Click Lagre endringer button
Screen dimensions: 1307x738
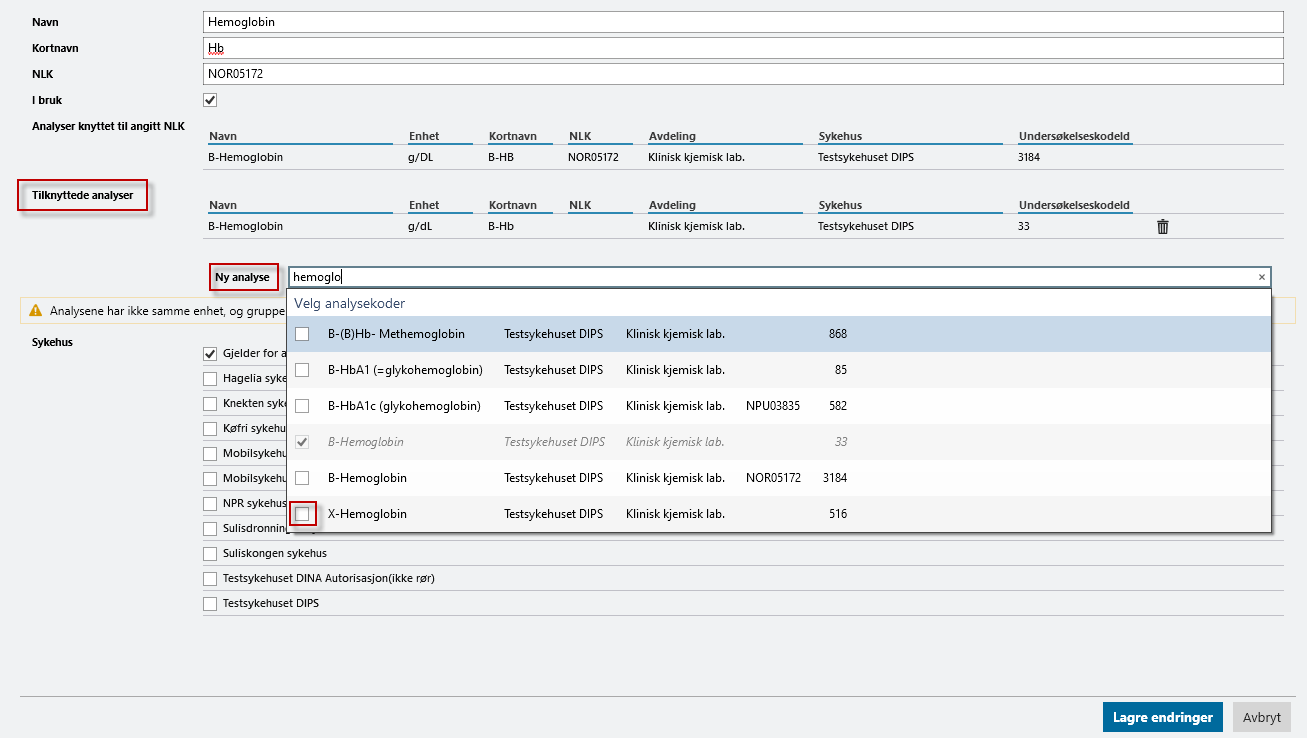(x=1162, y=717)
